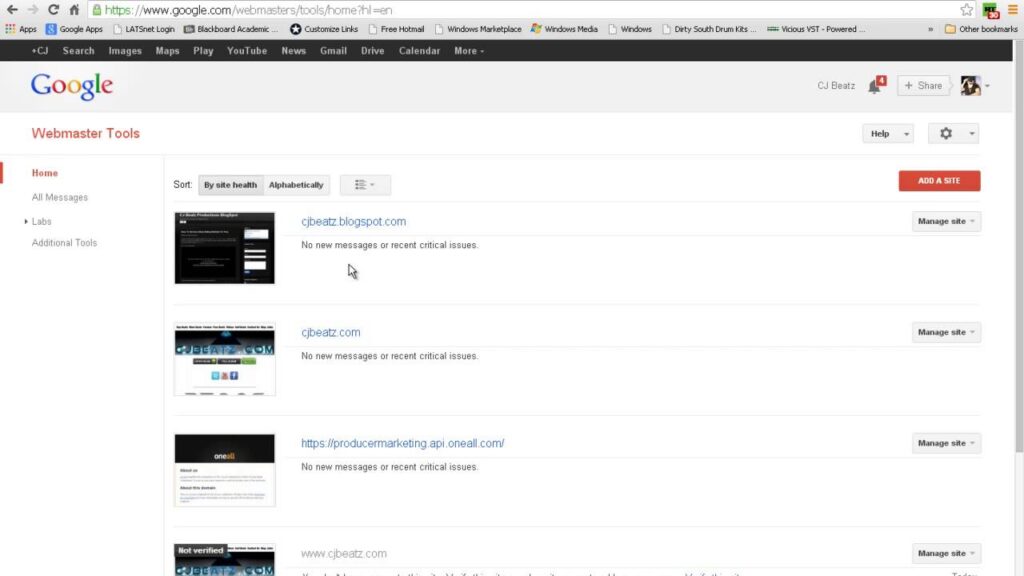Open the Vicious VST bookmark
Image resolution: width=1024 pixels, height=576 pixels.
click(816, 29)
